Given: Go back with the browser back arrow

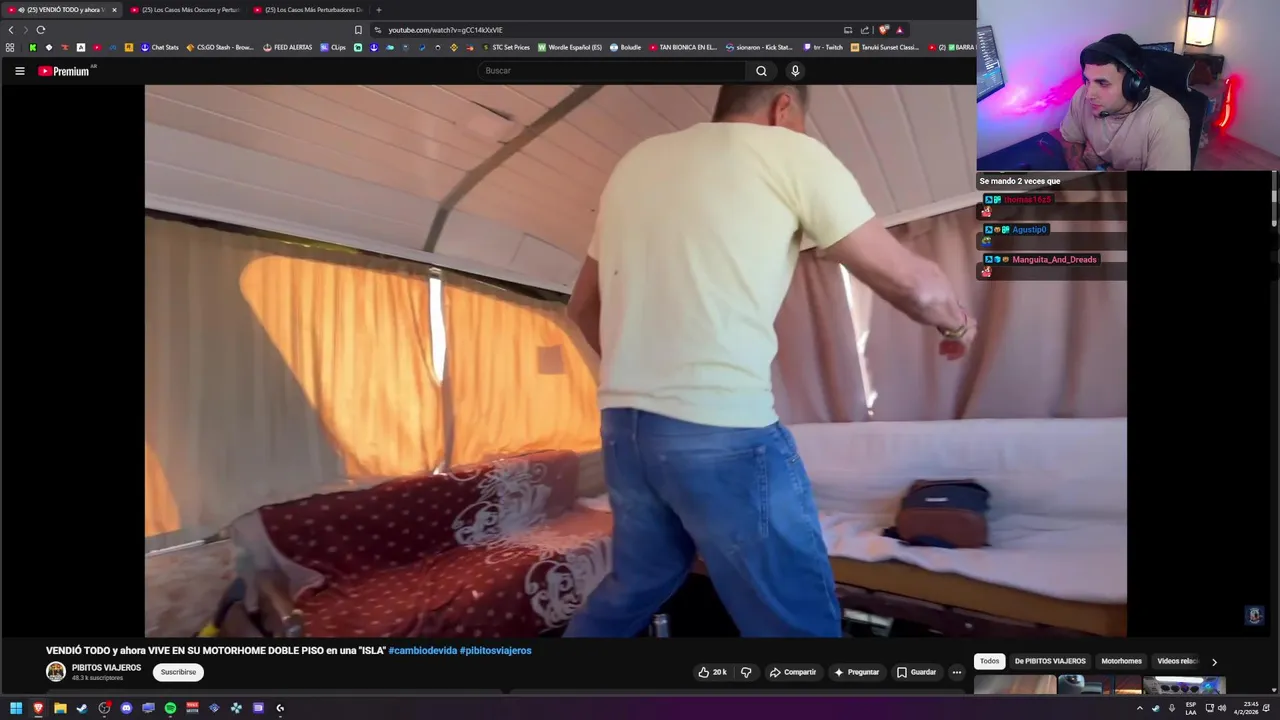Looking at the screenshot, I should 11,30.
